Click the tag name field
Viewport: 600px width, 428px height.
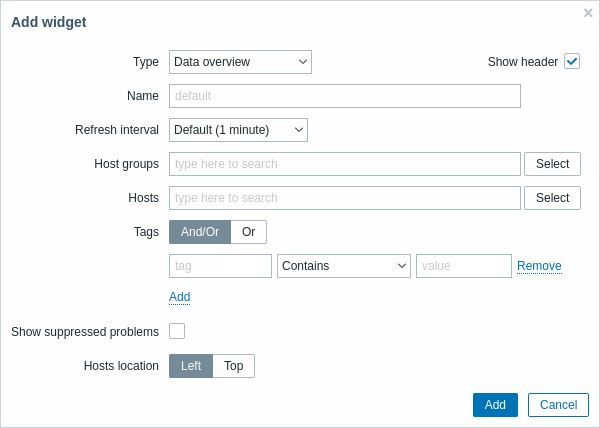[x=220, y=266]
